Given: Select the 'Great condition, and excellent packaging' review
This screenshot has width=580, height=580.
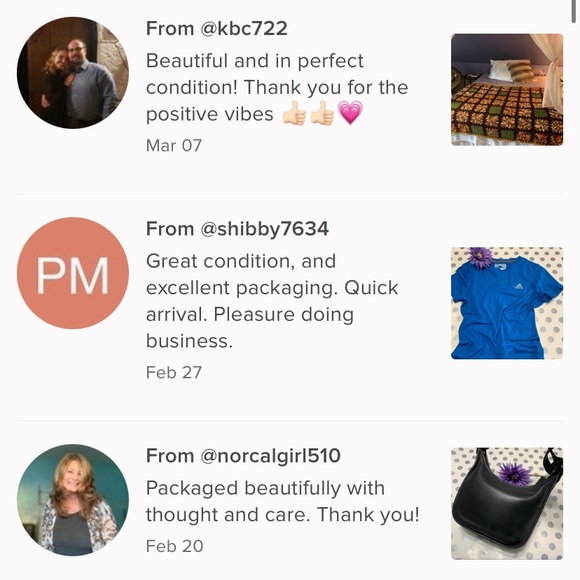Looking at the screenshot, I should 272,301.
